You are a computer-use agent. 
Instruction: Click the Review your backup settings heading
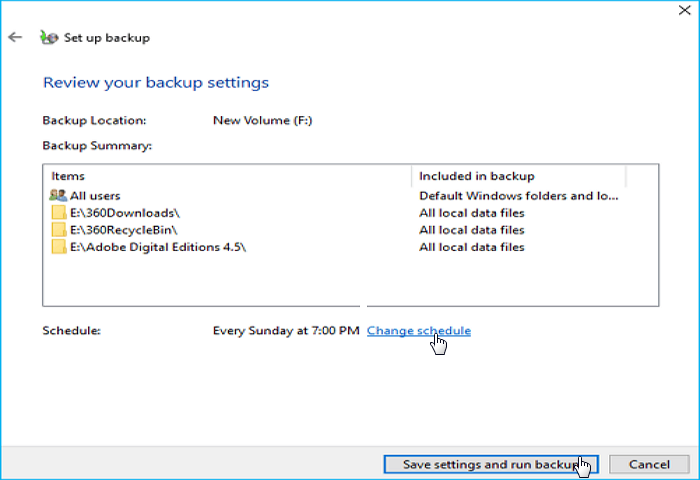tap(155, 82)
